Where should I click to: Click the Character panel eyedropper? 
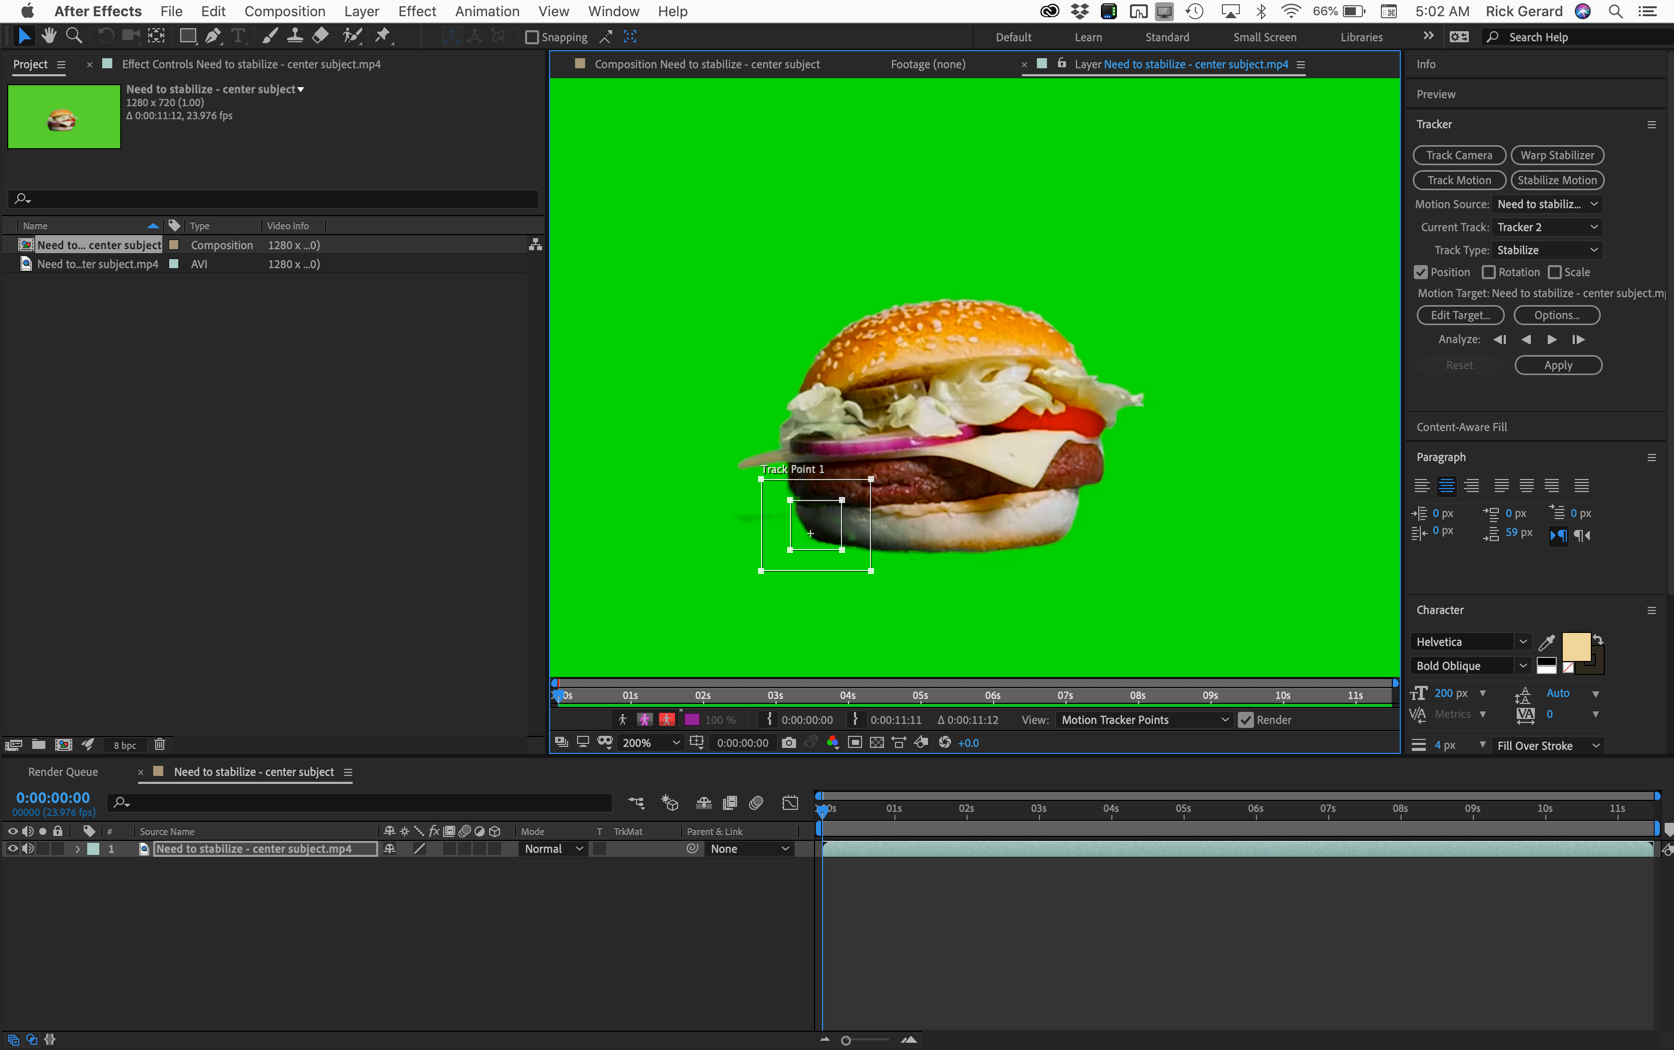(x=1547, y=642)
